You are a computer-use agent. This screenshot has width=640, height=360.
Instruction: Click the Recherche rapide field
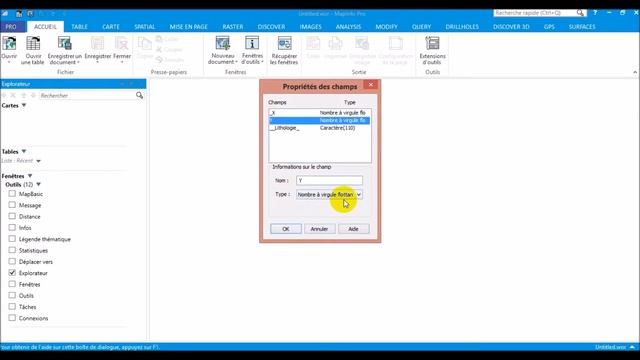point(535,13)
